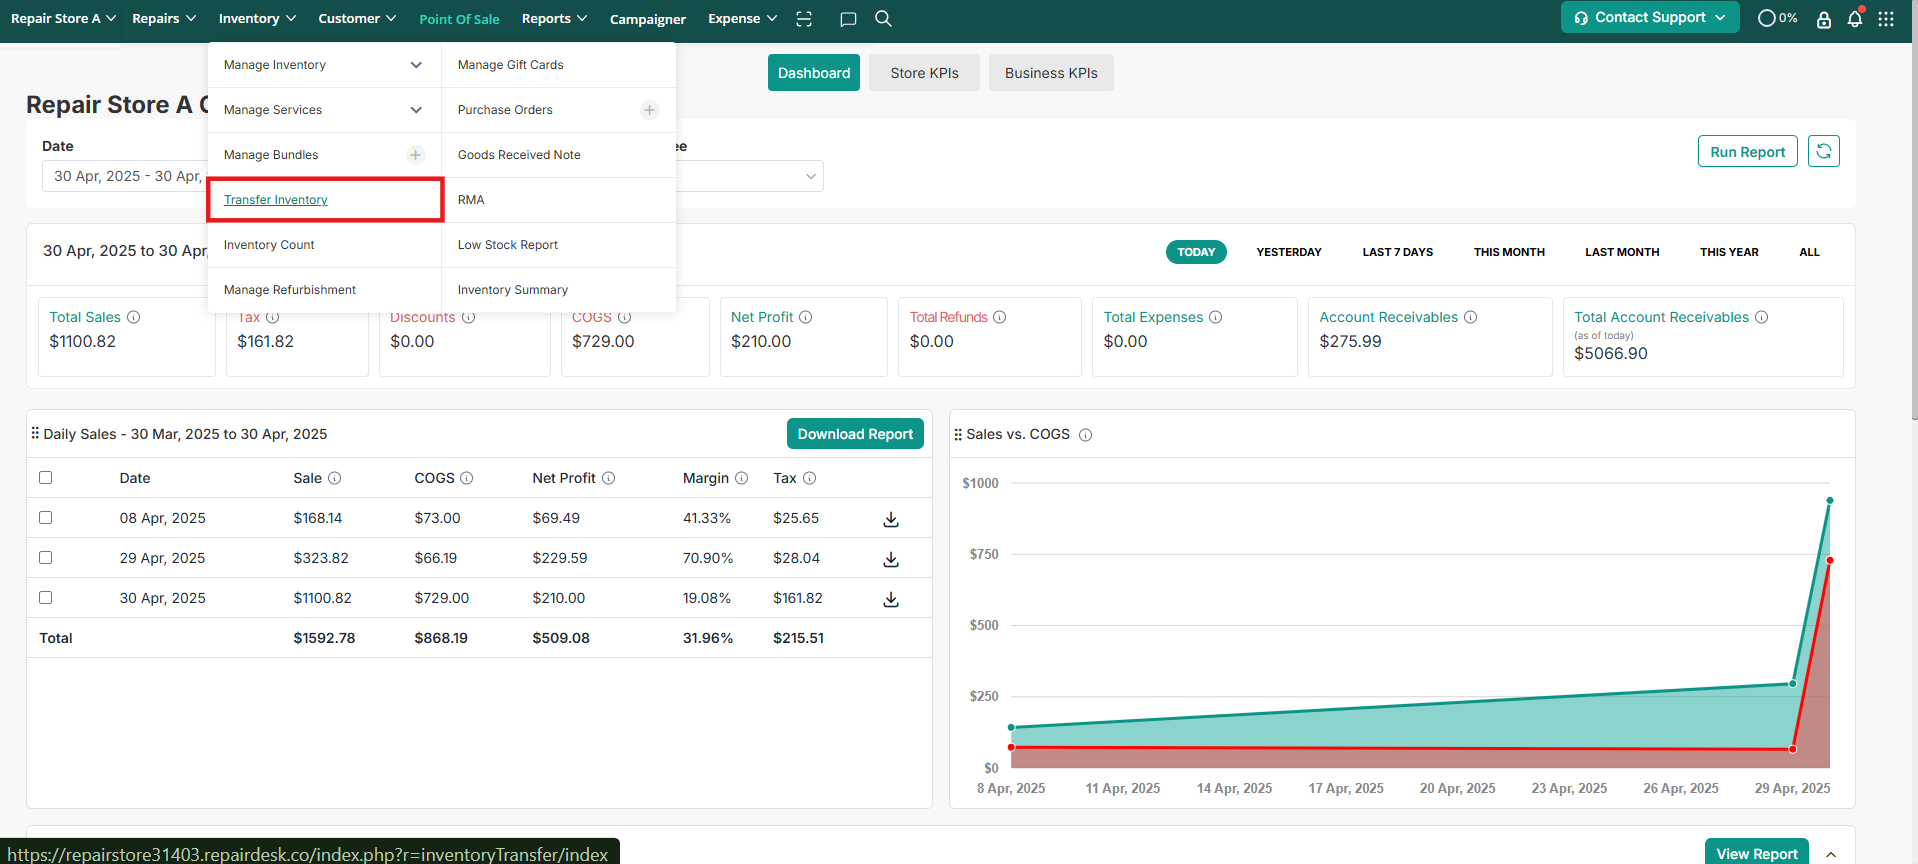Expand the Manage Services chevron
The image size is (1918, 864).
coord(416,110)
